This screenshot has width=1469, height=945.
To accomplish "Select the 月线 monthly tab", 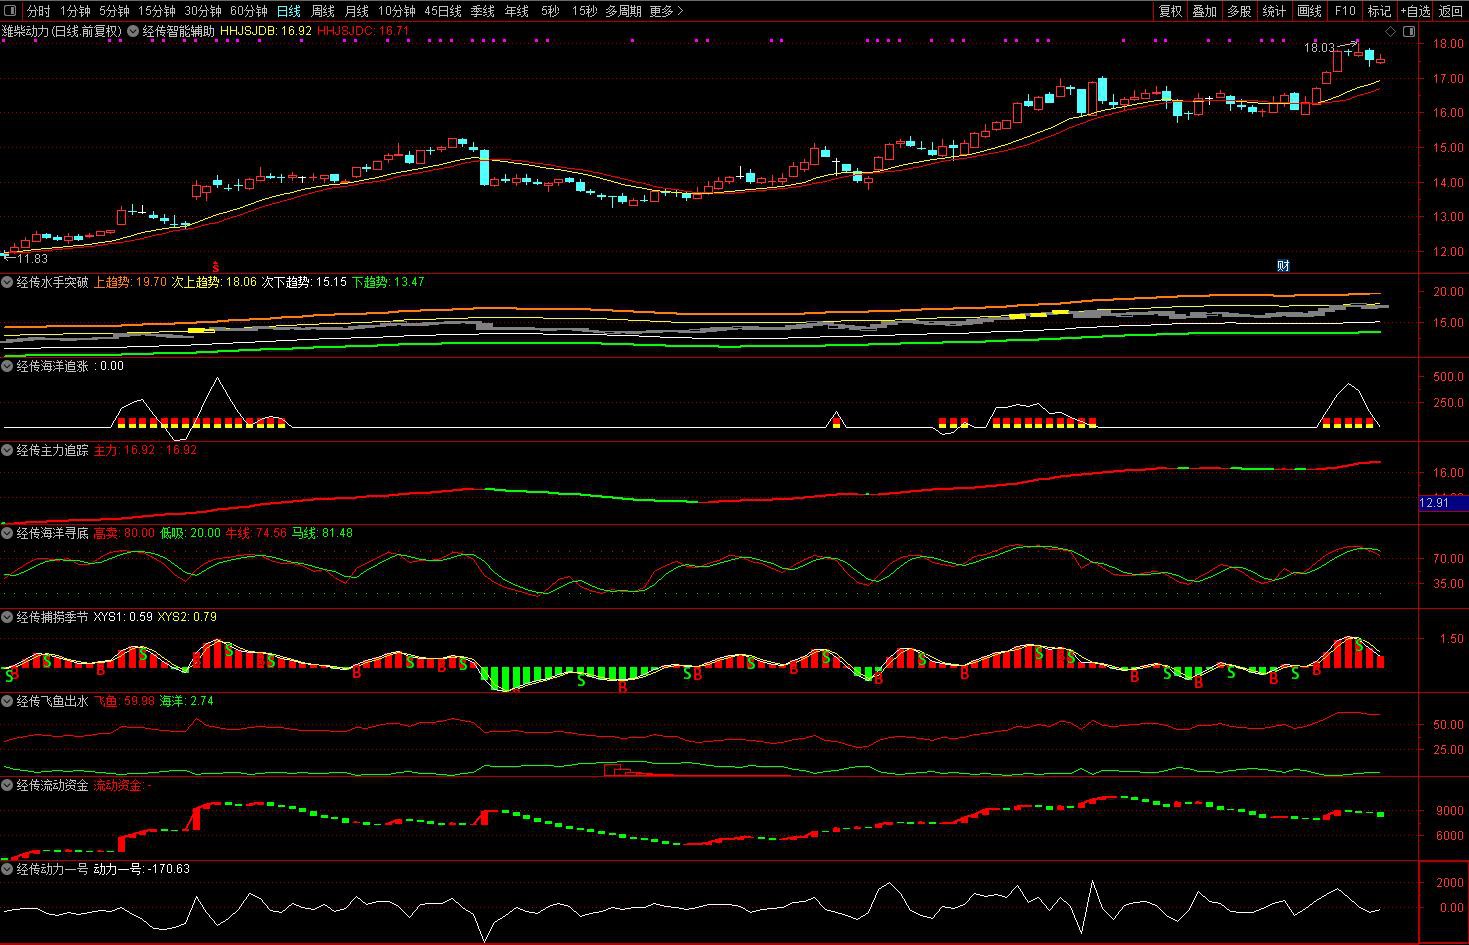I will click(x=356, y=11).
